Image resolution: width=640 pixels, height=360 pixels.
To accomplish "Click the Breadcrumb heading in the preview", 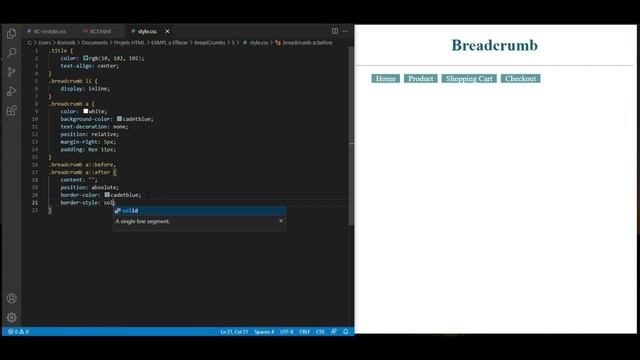I will [494, 45].
